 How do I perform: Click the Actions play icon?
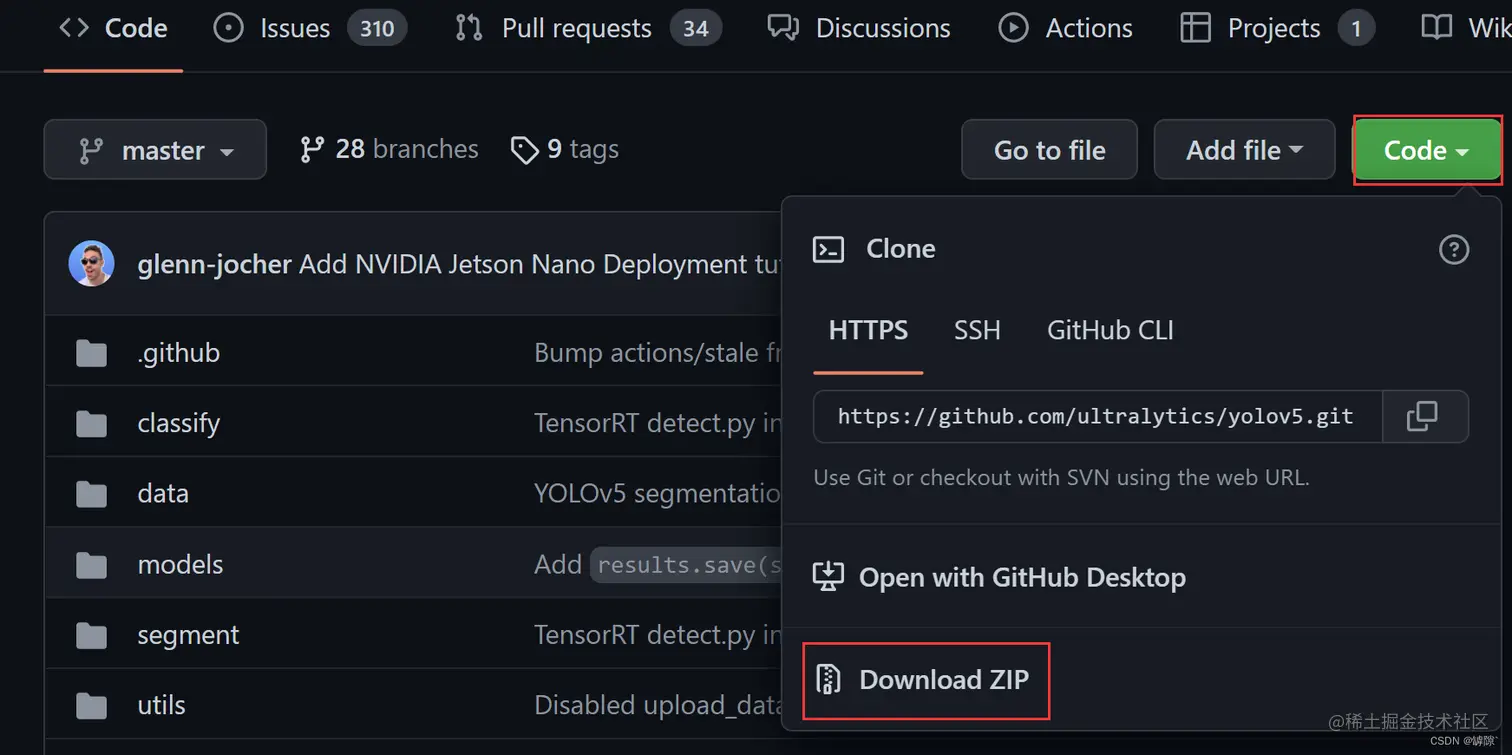(1014, 28)
